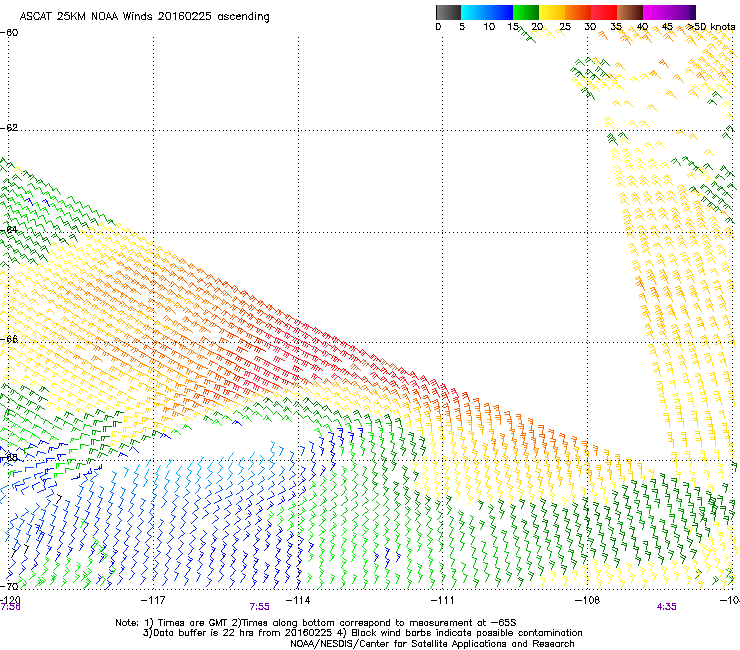Click the '>50 knots' legend label
Viewport: 740px width, 650px height.
tap(711, 27)
